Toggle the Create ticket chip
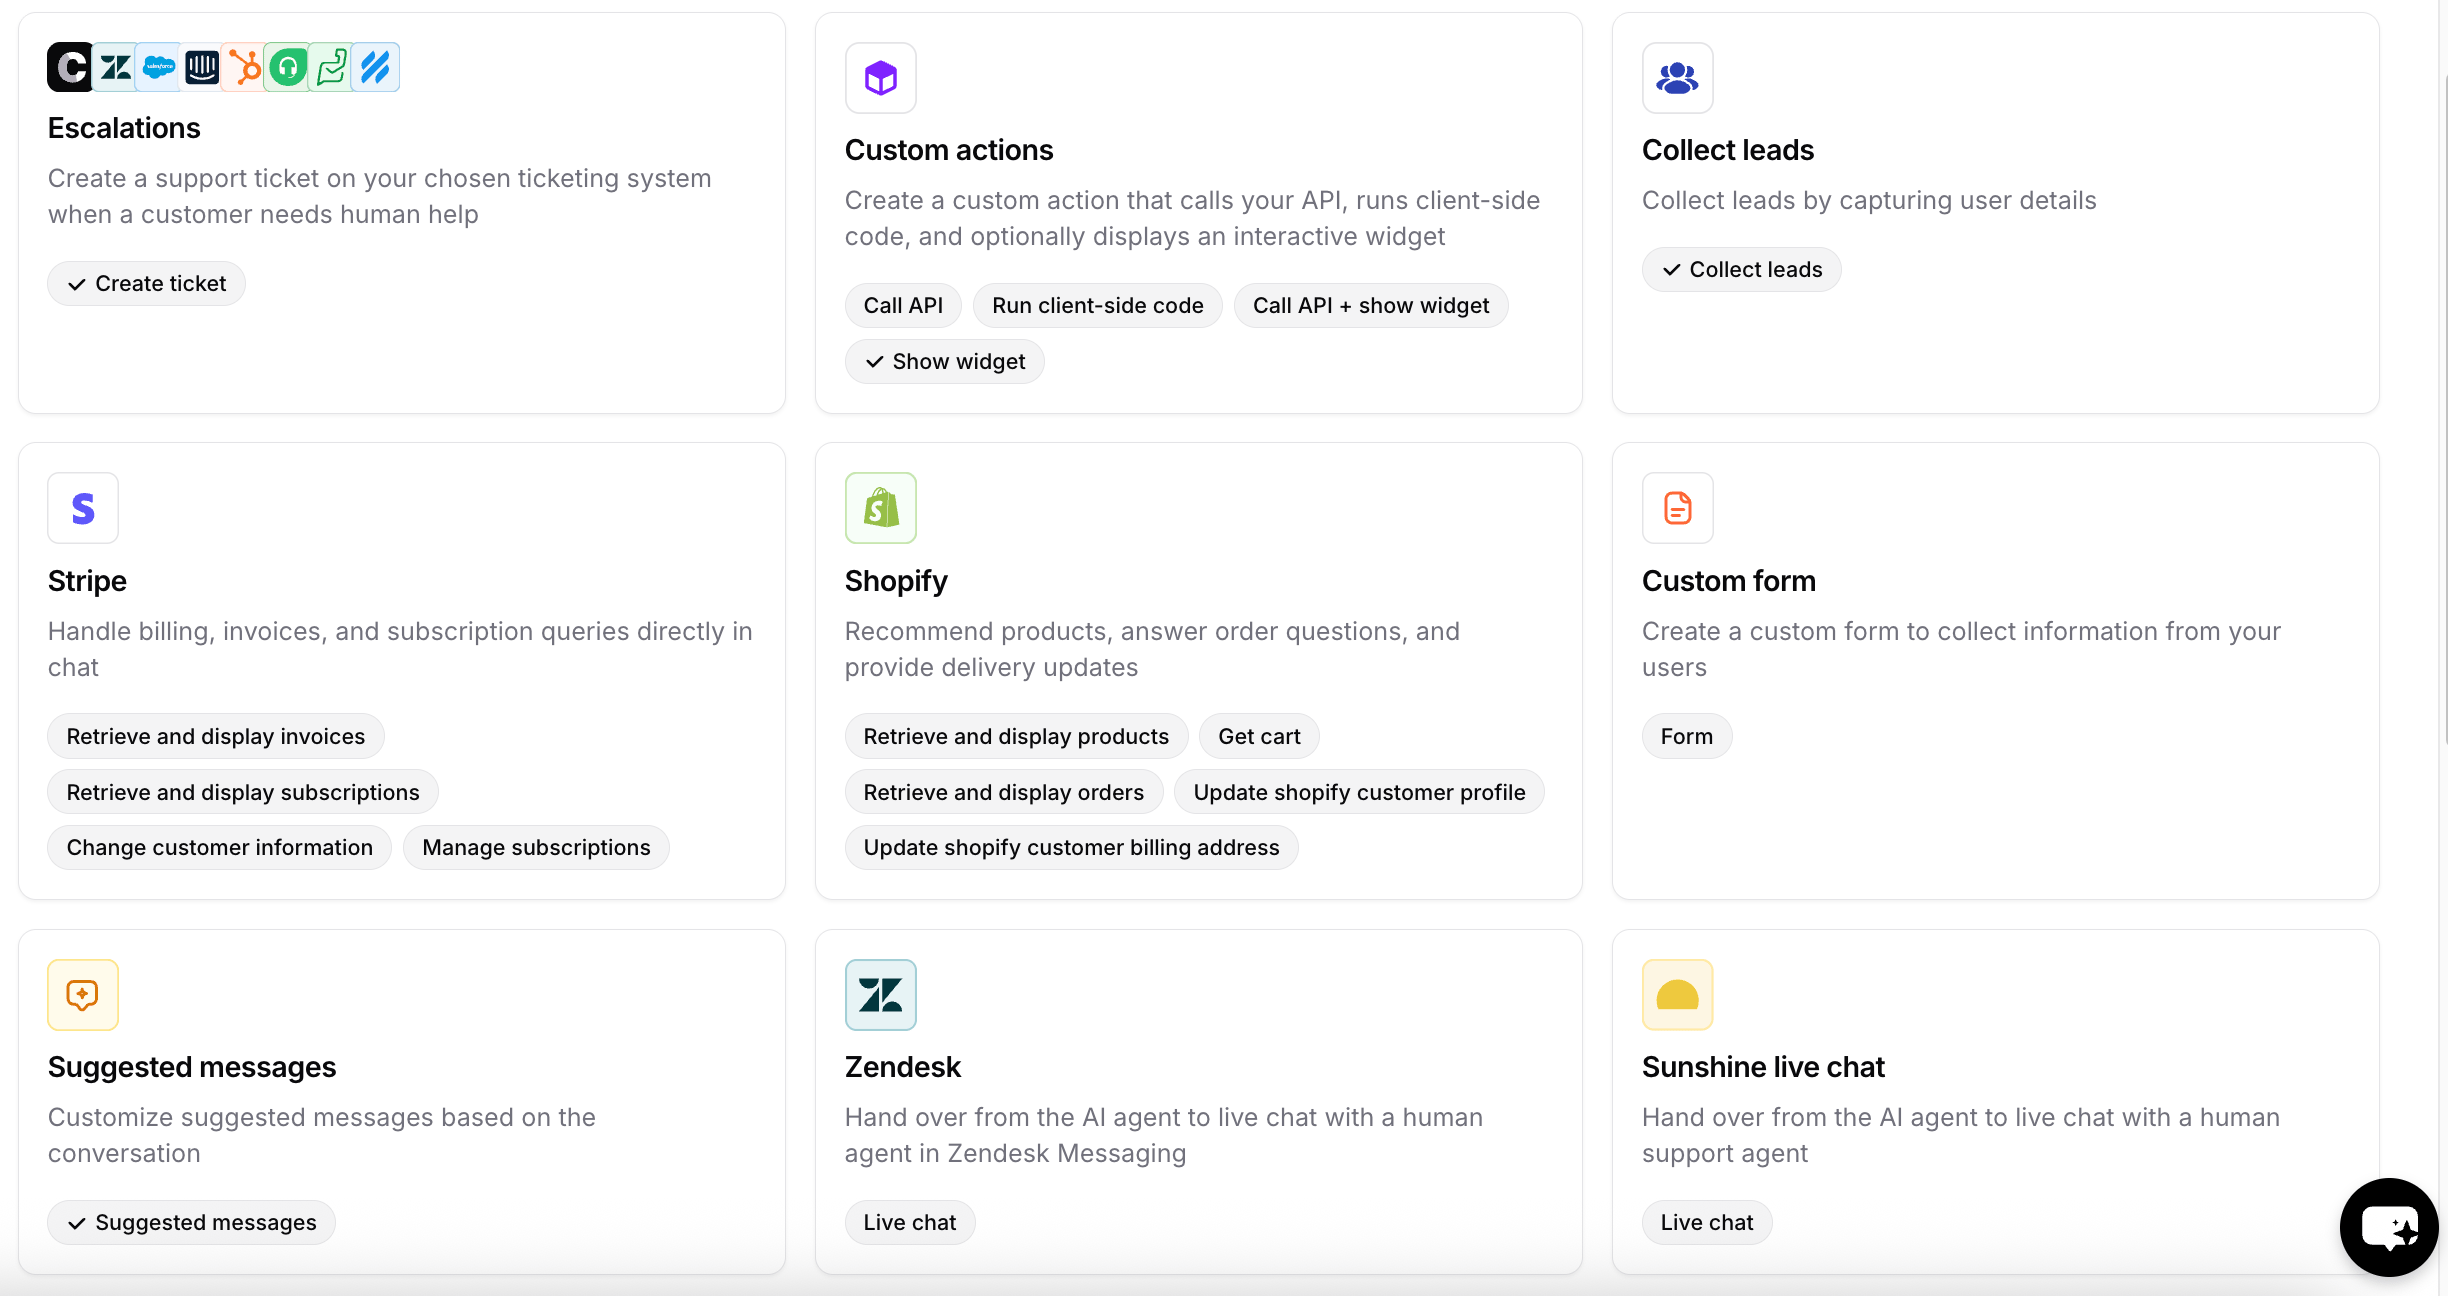2448x1296 pixels. [x=146, y=284]
